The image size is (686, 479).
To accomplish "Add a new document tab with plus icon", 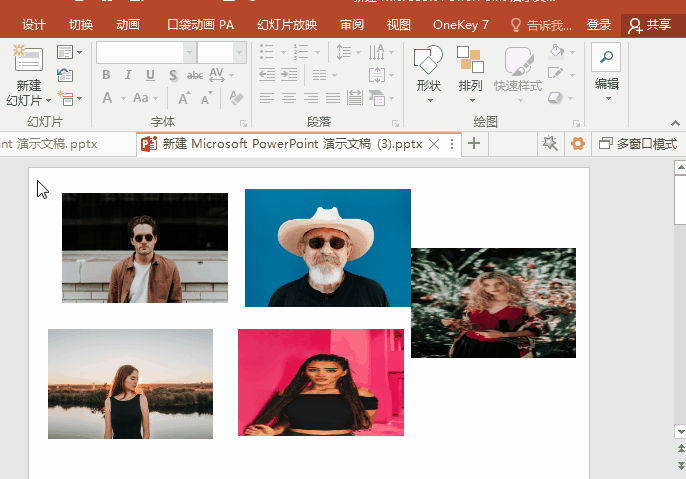I will (474, 144).
